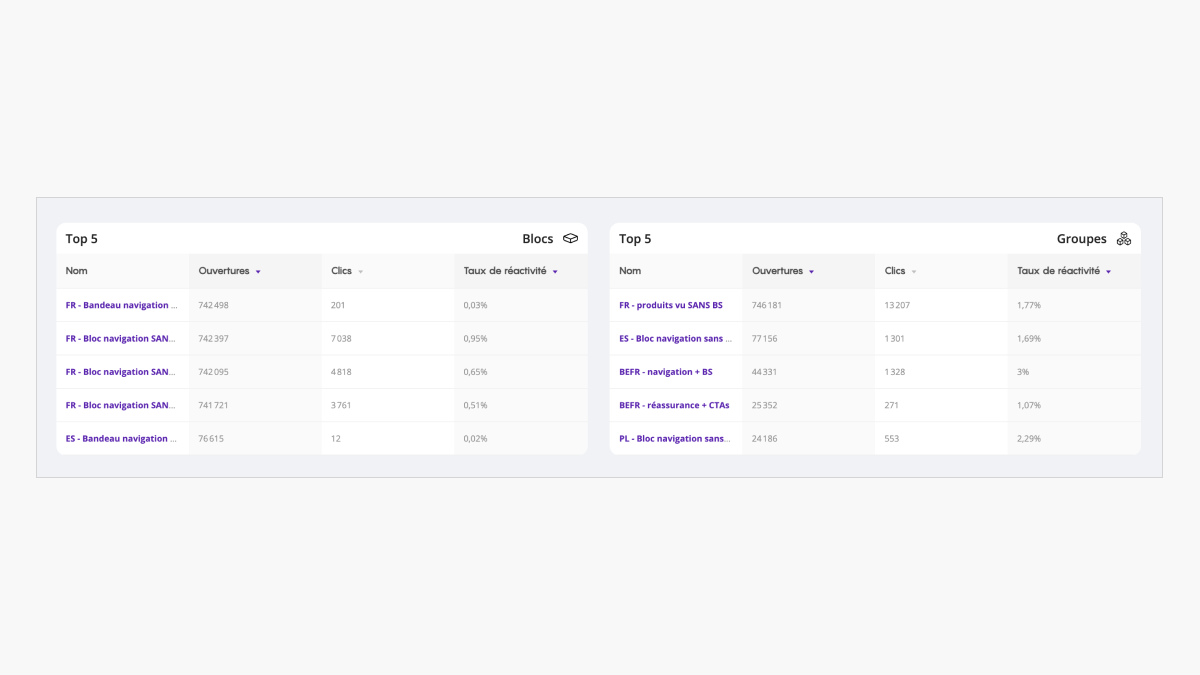The width and height of the screenshot is (1200, 675).
Task: Sort Blocs by Taux de réactivité arrow
Action: 555,272
